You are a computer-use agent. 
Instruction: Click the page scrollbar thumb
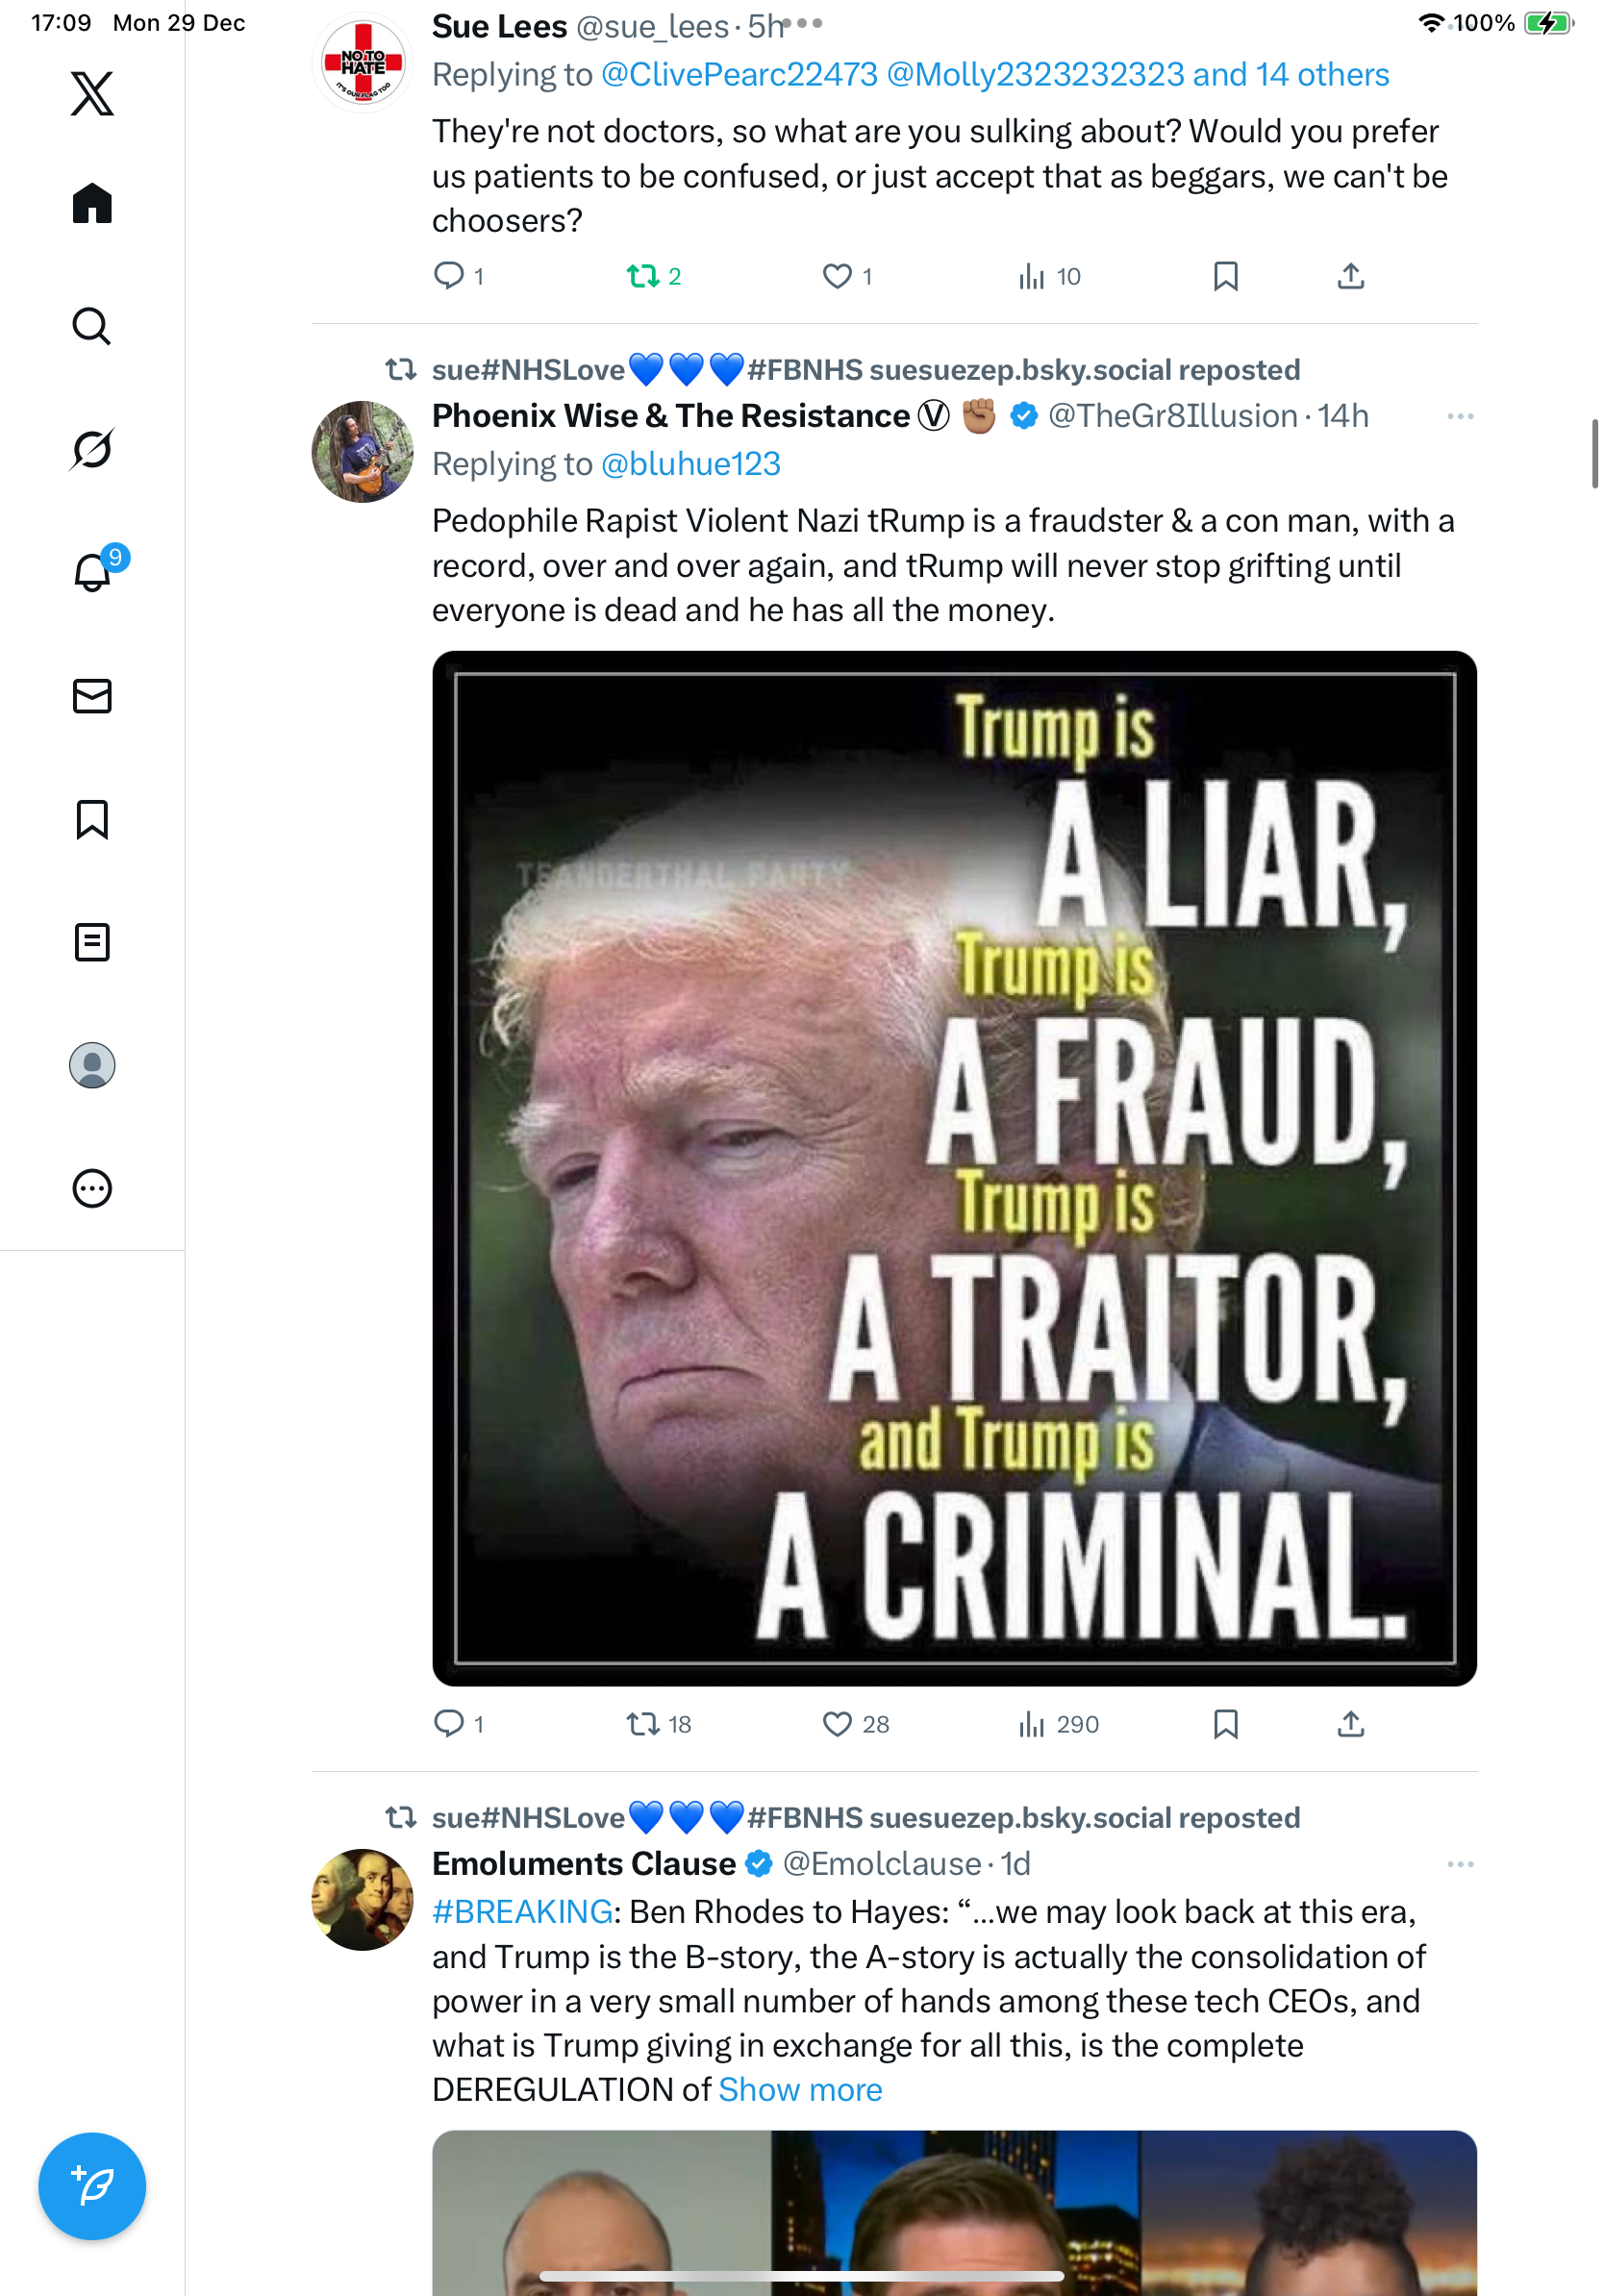1595,454
